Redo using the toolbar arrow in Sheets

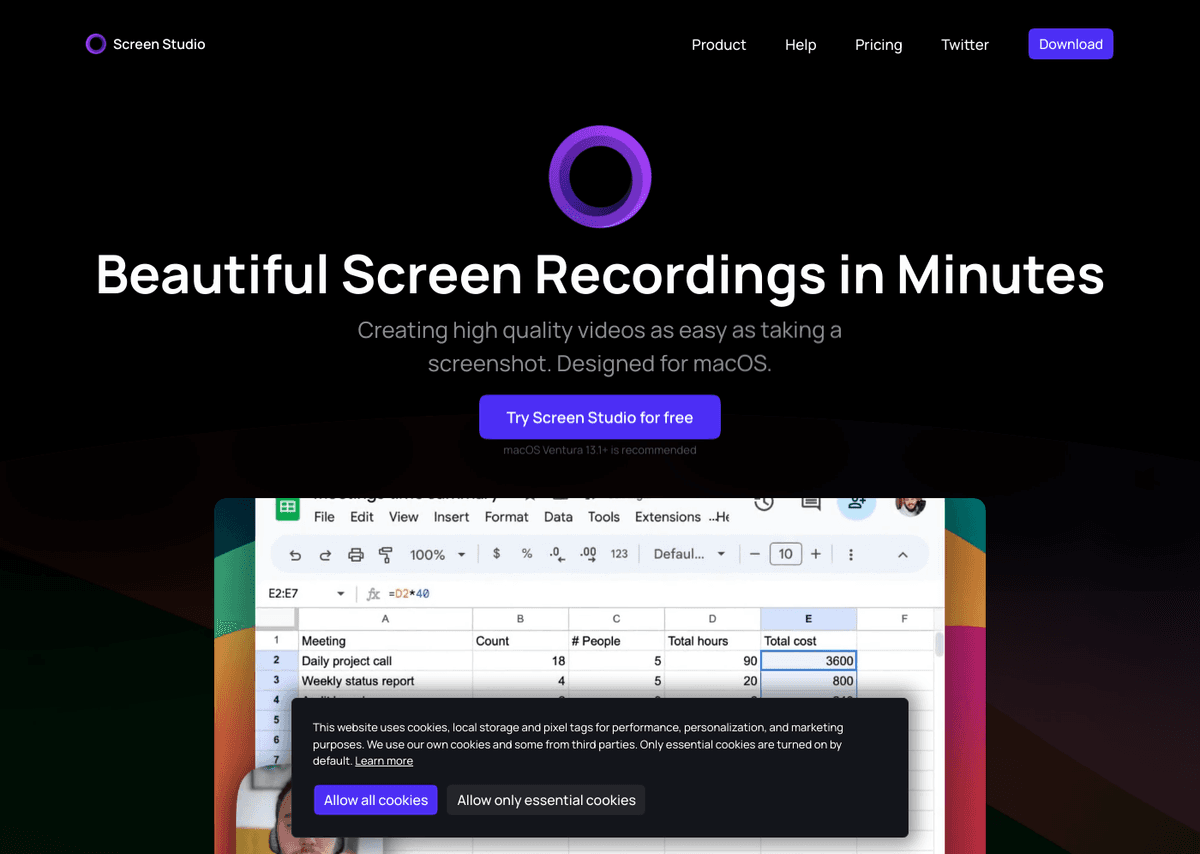pos(325,554)
